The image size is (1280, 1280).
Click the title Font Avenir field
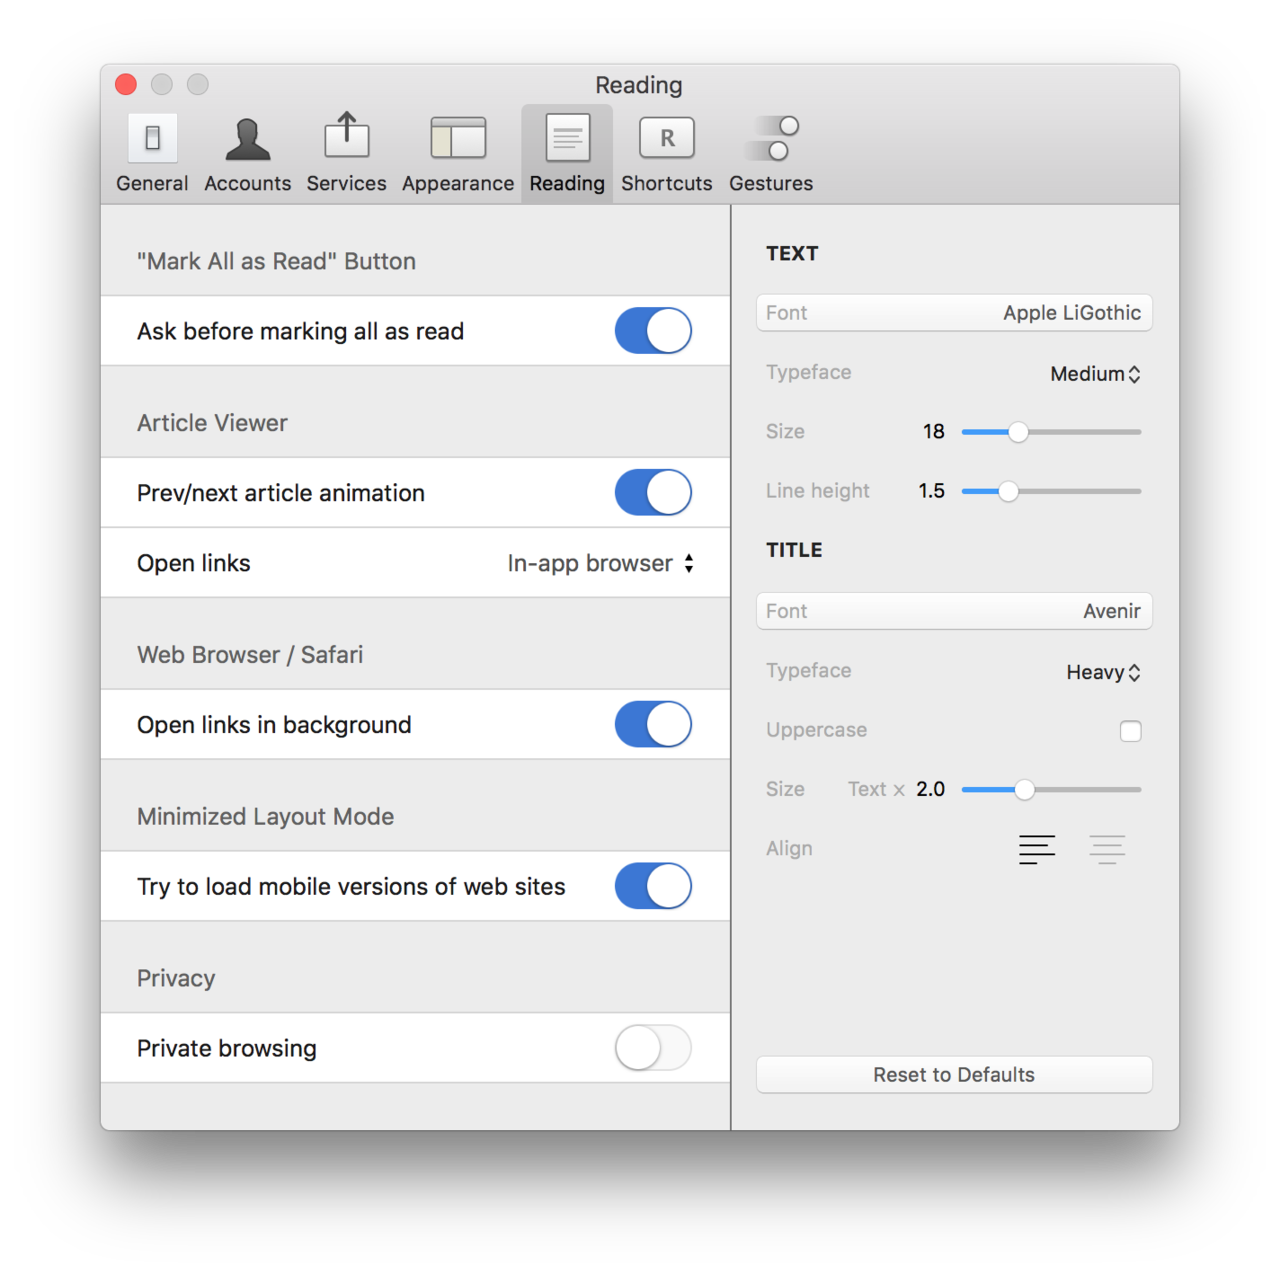954,611
